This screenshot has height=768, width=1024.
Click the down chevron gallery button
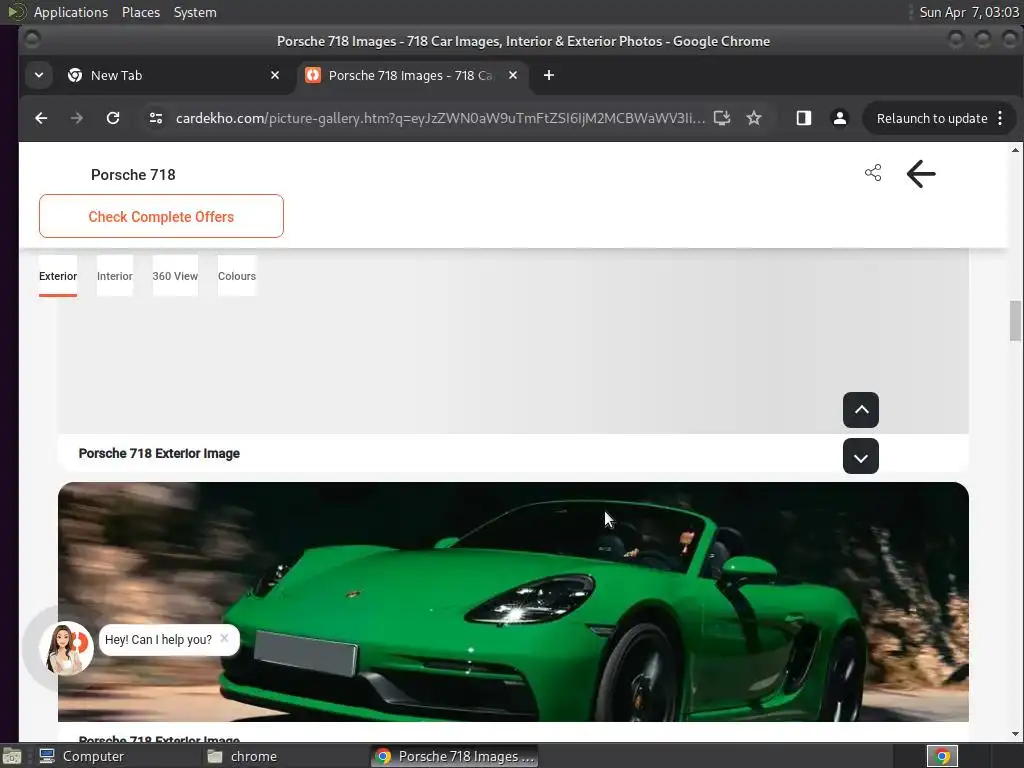click(x=861, y=456)
